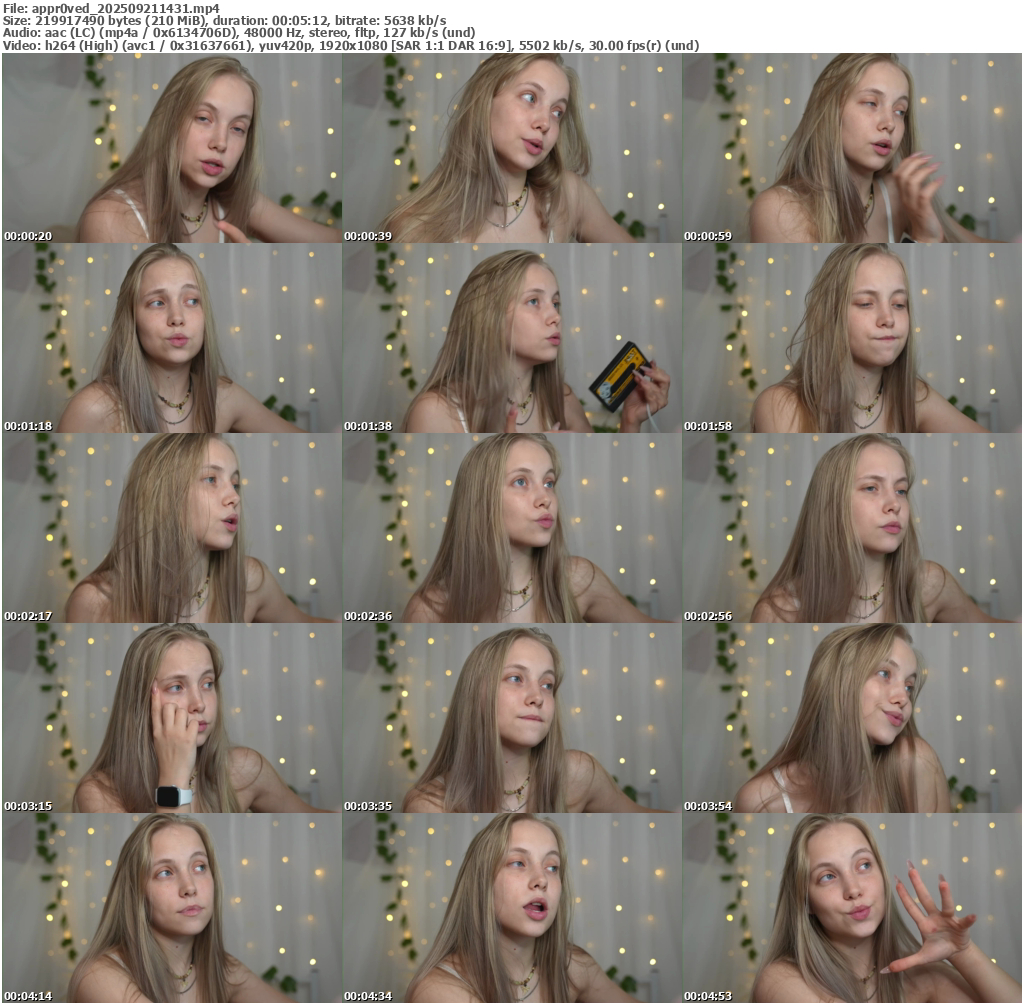This screenshot has height=1003, width=1024.
Task: Select the last frame with open hand gesture
Action: pos(852,907)
